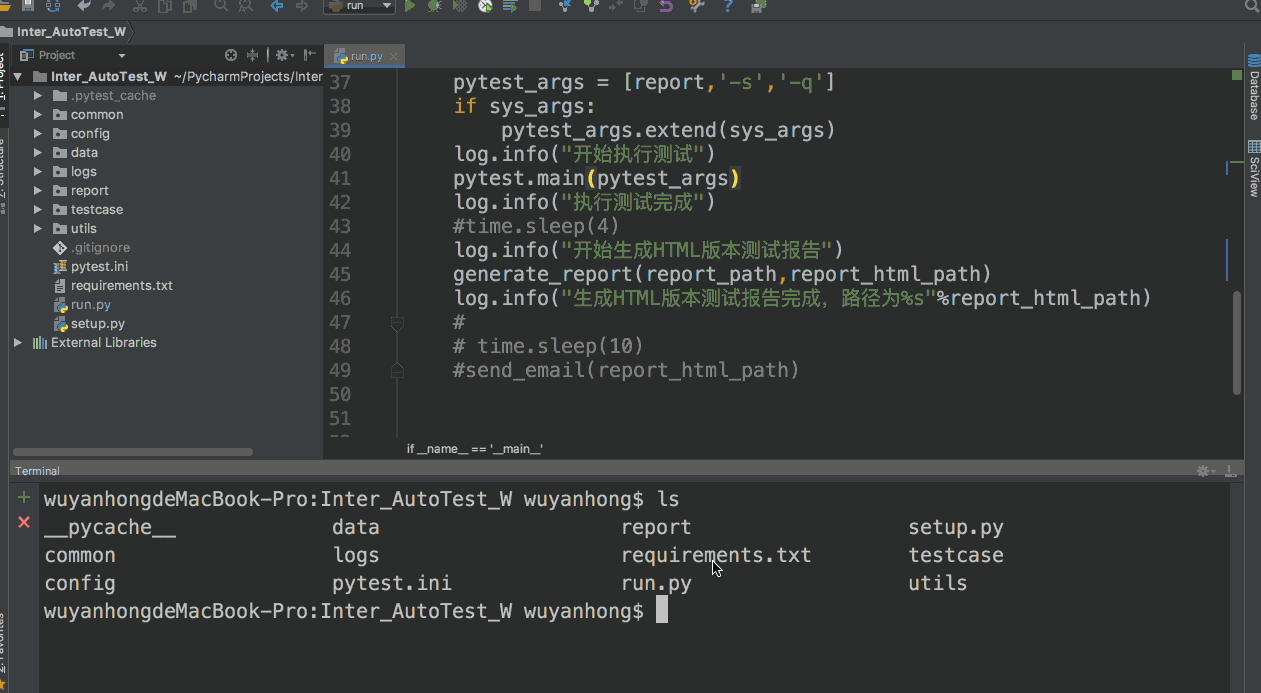The height and width of the screenshot is (693, 1261).
Task: Toggle the code fold marker at line 49
Action: point(397,370)
